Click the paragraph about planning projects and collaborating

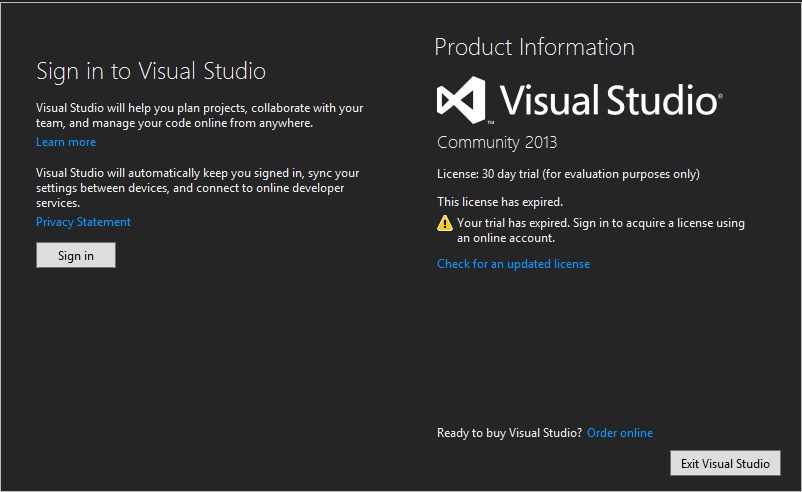[x=199, y=115]
